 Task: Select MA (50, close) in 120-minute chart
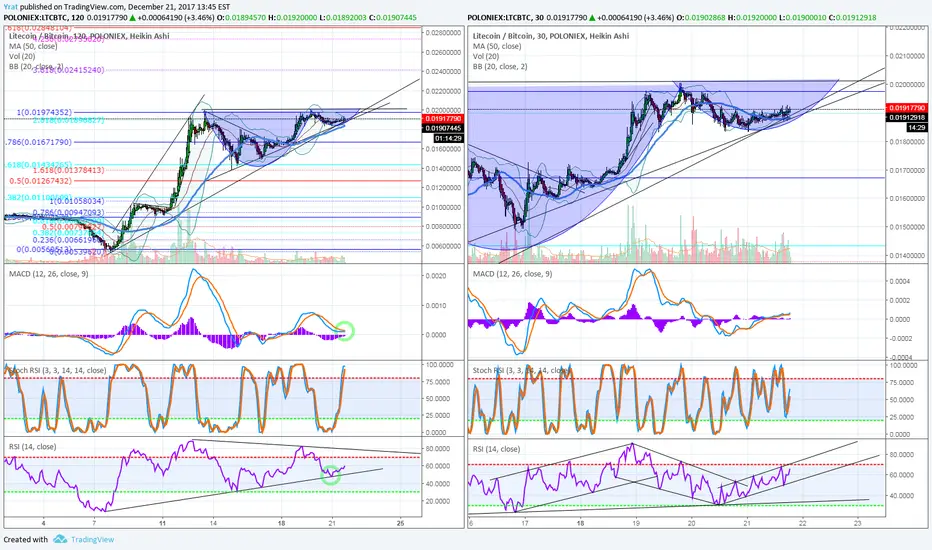33,46
